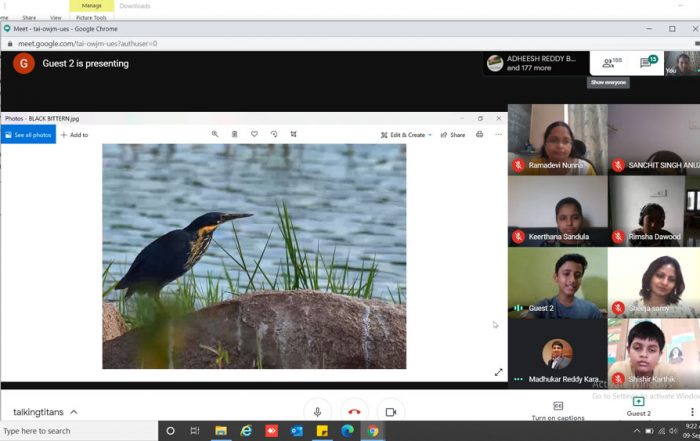Image resolution: width=700 pixels, height=441 pixels.
Task: Show hidden system tray icons
Action: 637,431
